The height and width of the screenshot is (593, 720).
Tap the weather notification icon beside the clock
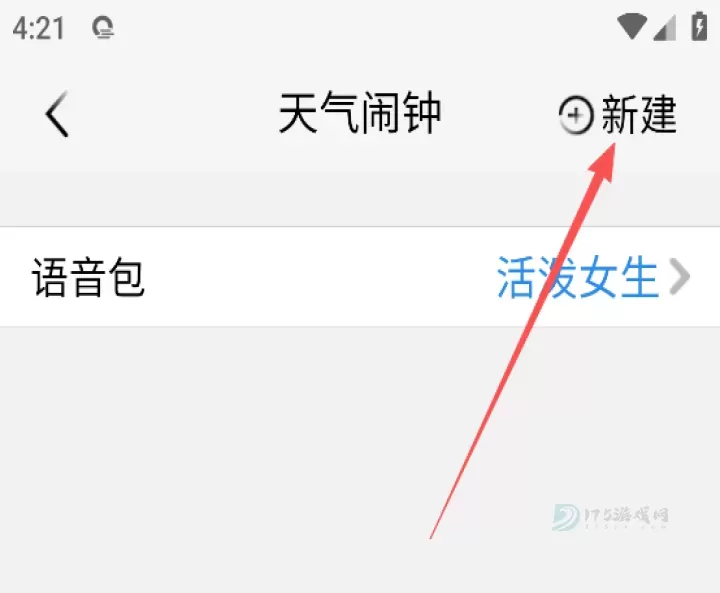point(103,28)
